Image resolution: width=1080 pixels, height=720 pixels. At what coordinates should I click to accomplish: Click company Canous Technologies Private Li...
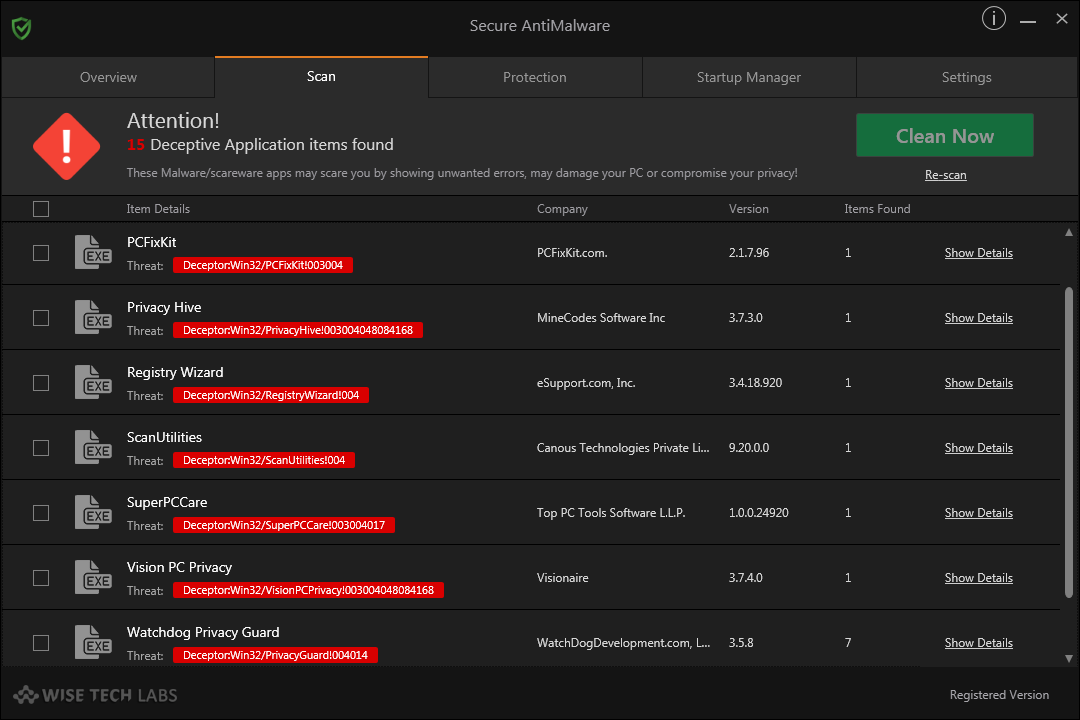(x=623, y=448)
